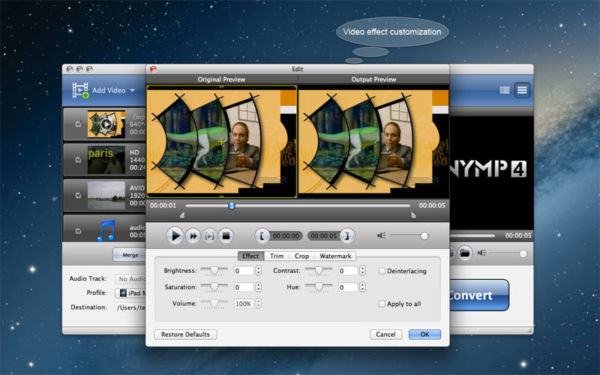The image size is (600, 375).
Task: Click the Contrast value field
Action: (348, 271)
